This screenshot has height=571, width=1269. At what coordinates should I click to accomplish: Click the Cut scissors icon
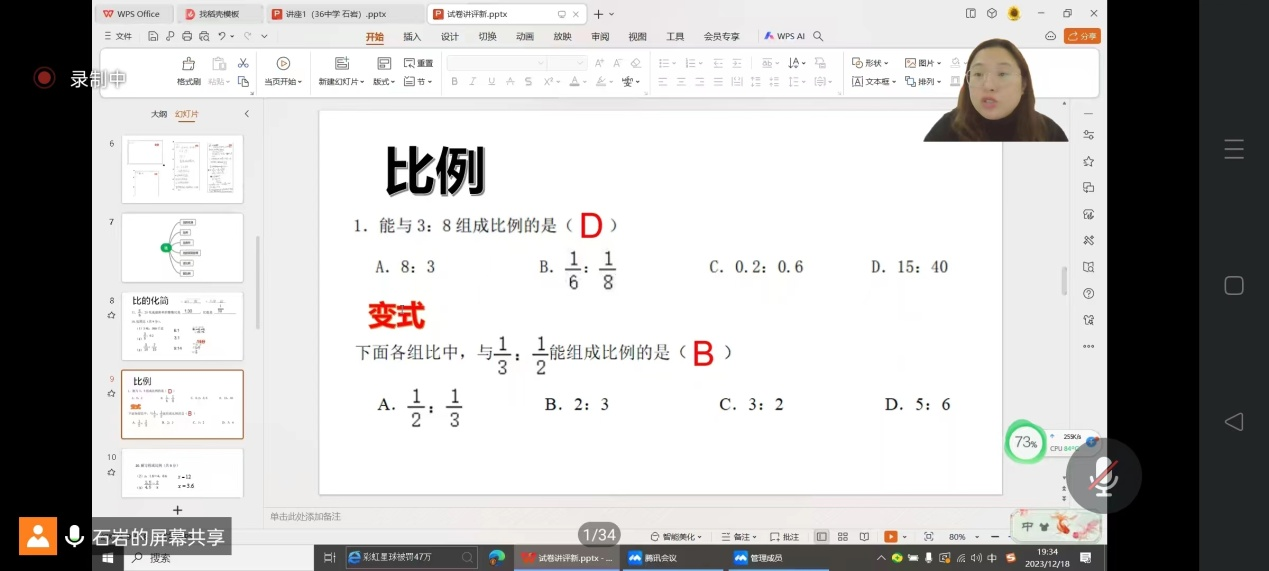click(x=243, y=63)
